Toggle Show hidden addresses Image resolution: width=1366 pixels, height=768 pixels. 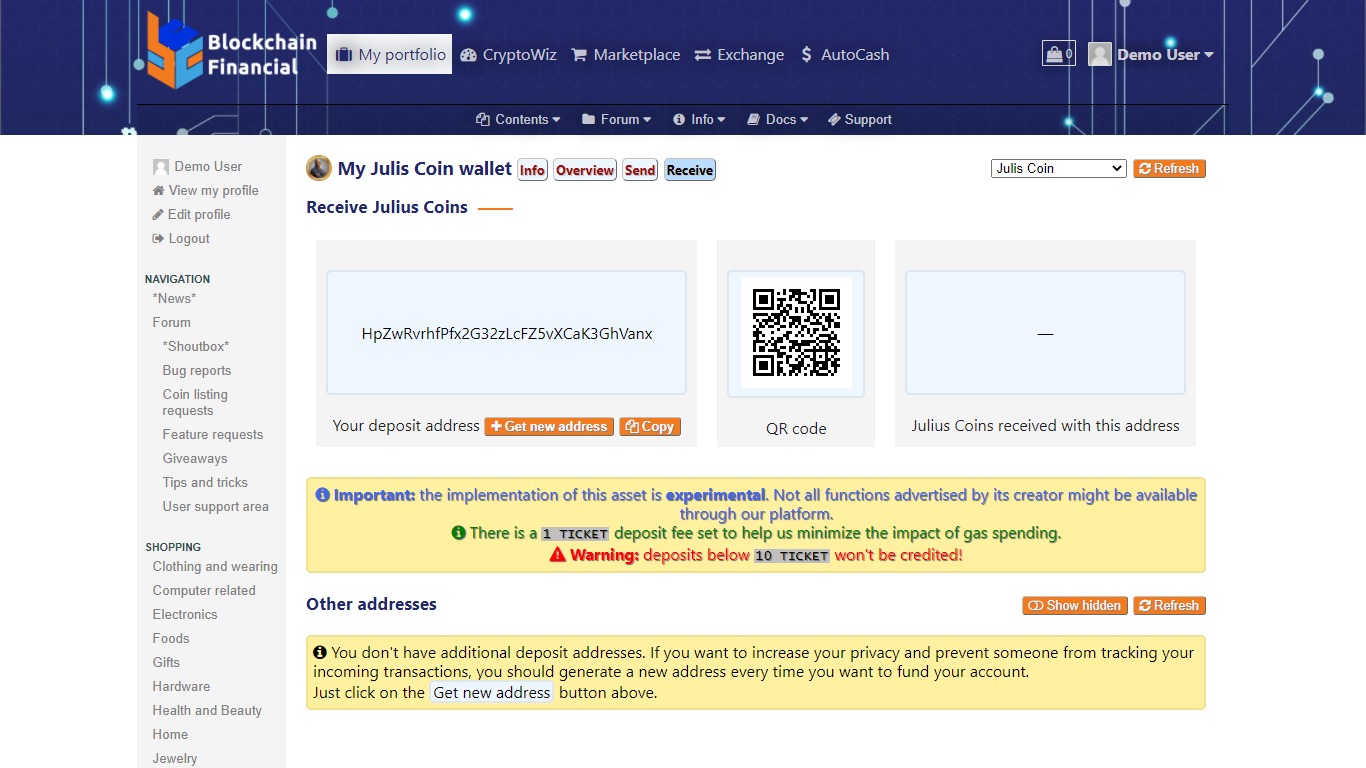[x=1075, y=605]
